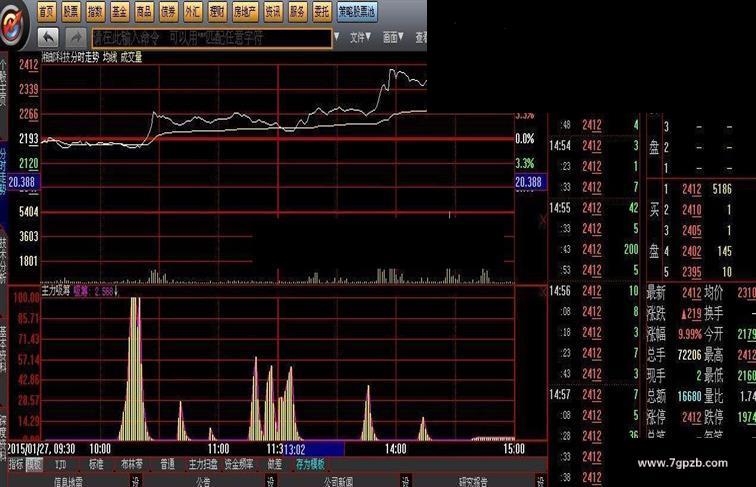
Task: Click the 总手 72206 value
Action: 689,355
